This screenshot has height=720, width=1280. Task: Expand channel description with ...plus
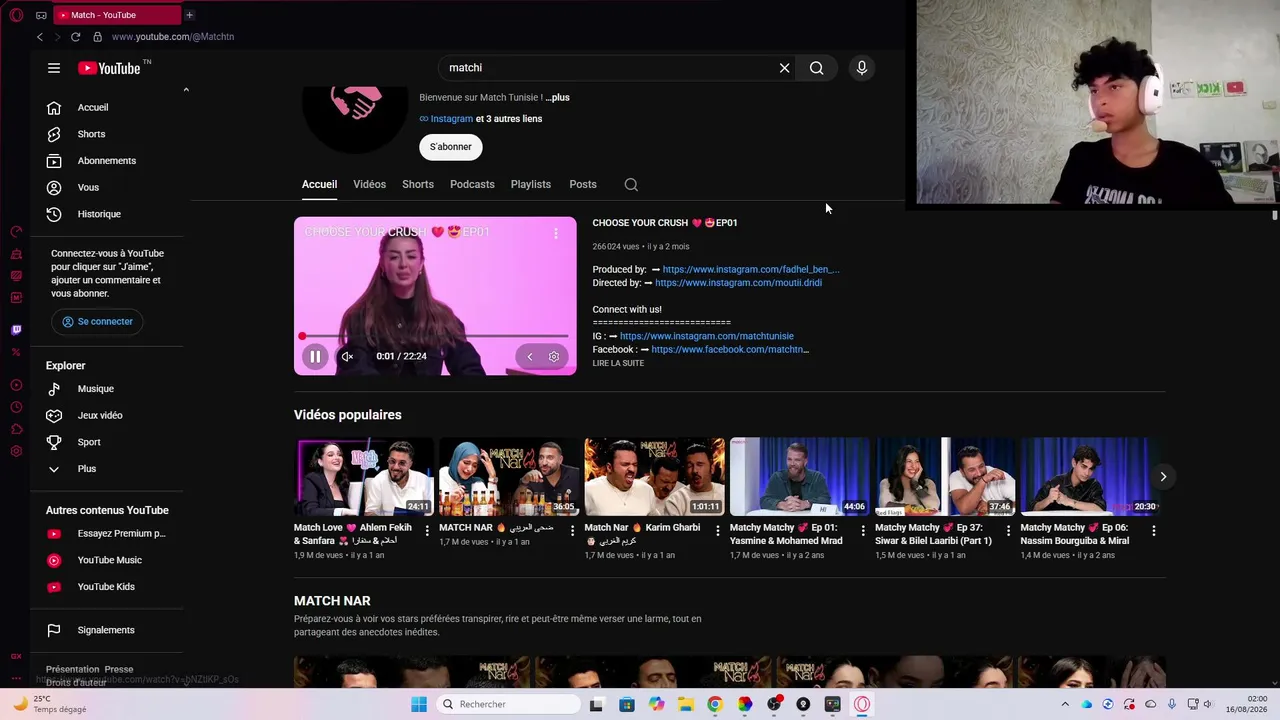pos(557,98)
